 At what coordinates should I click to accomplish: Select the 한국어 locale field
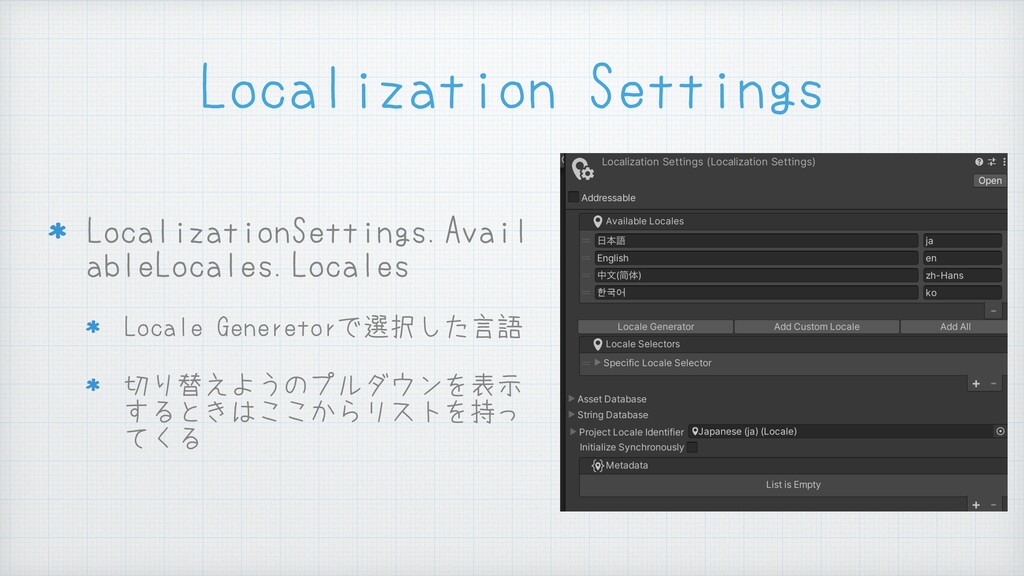coord(756,293)
